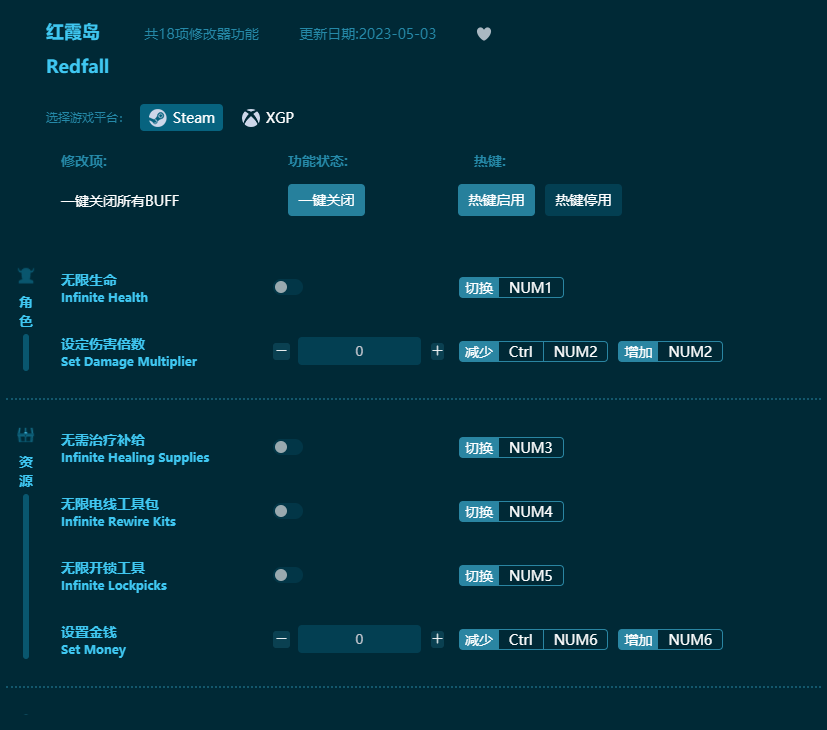Select the 角色 character sidebar icon
Viewport: 827px width, 730px height.
[x=24, y=277]
